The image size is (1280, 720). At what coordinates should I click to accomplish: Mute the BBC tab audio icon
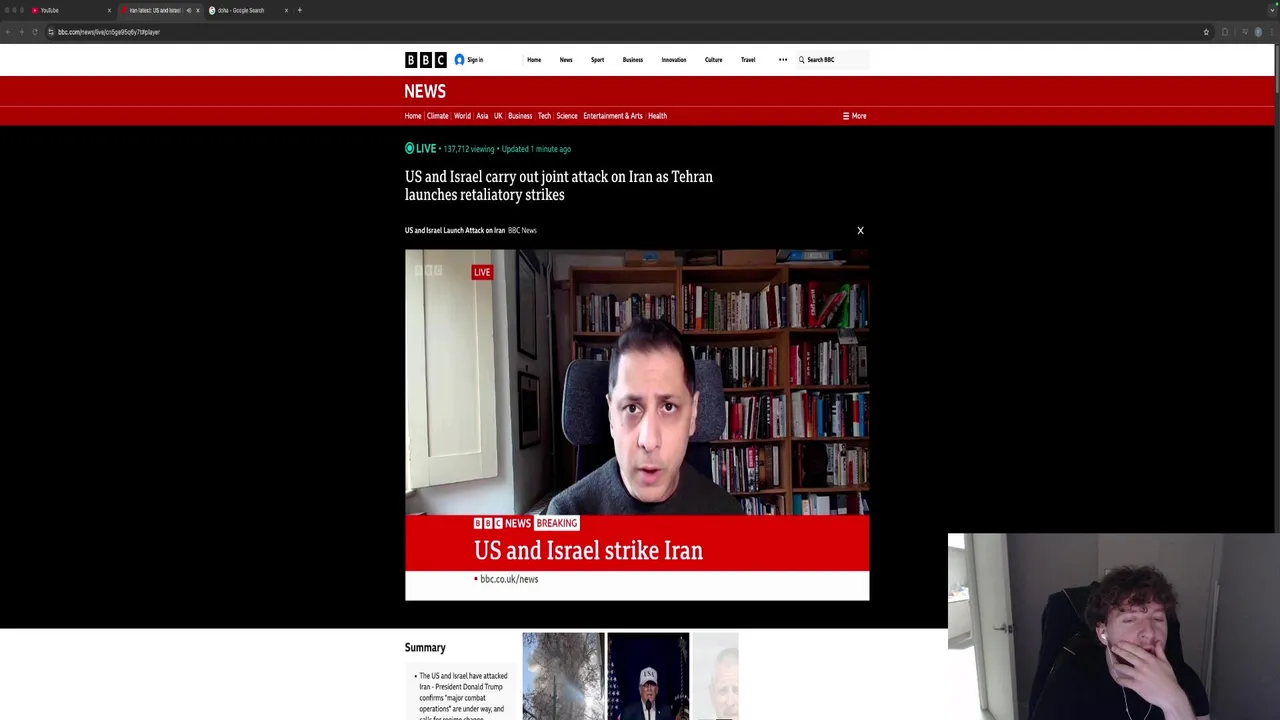click(x=188, y=10)
